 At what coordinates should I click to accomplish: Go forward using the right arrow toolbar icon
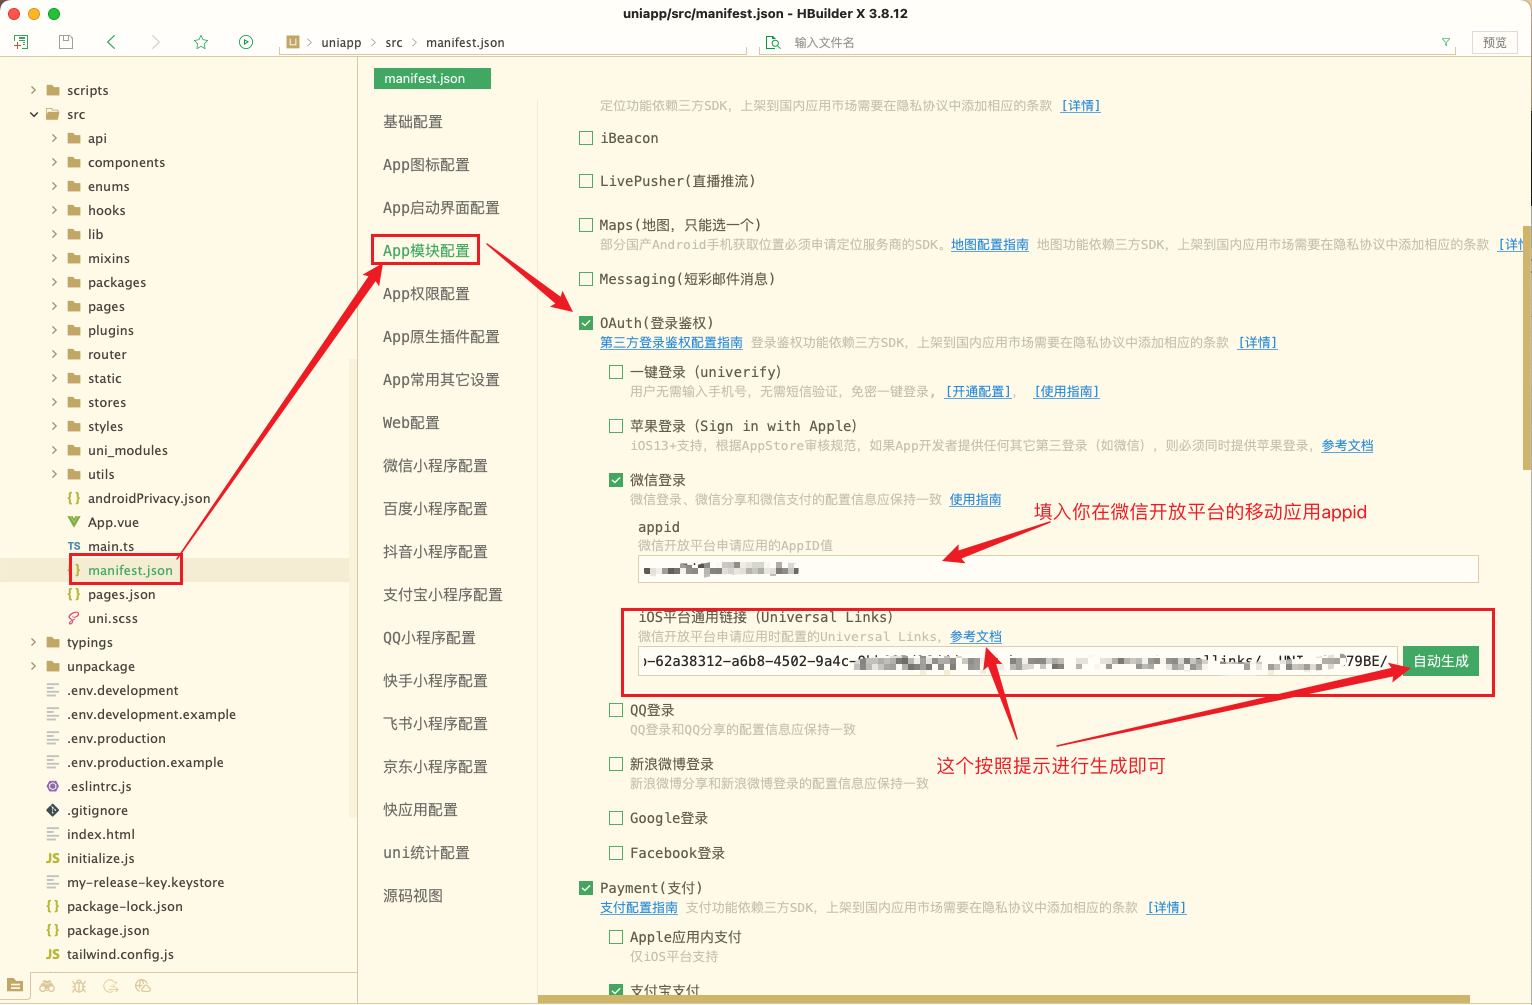155,42
